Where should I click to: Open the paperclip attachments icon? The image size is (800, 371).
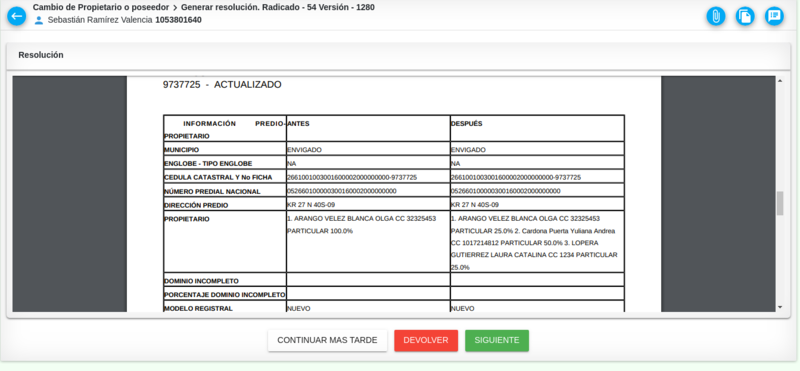716,16
